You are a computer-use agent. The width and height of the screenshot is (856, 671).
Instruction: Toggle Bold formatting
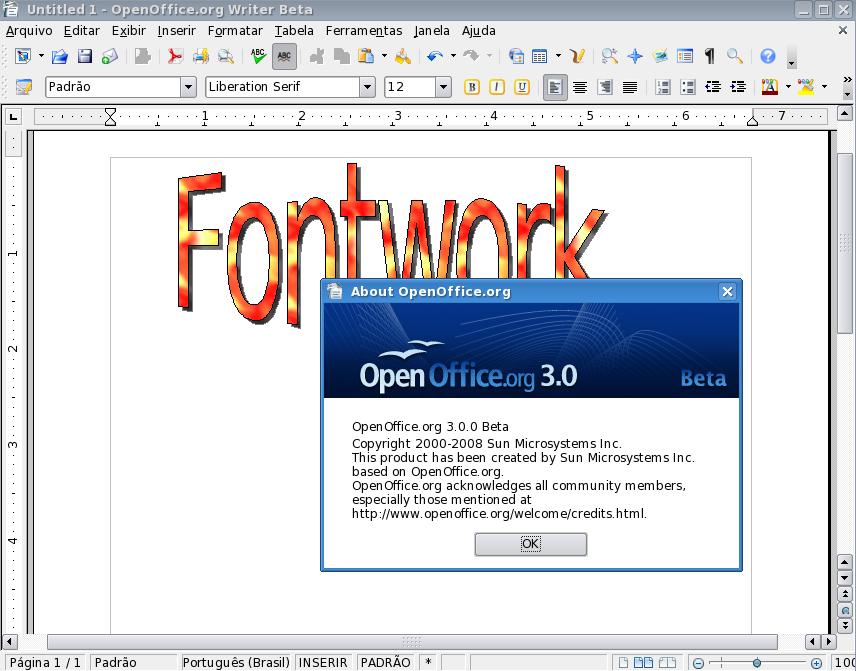coord(472,87)
